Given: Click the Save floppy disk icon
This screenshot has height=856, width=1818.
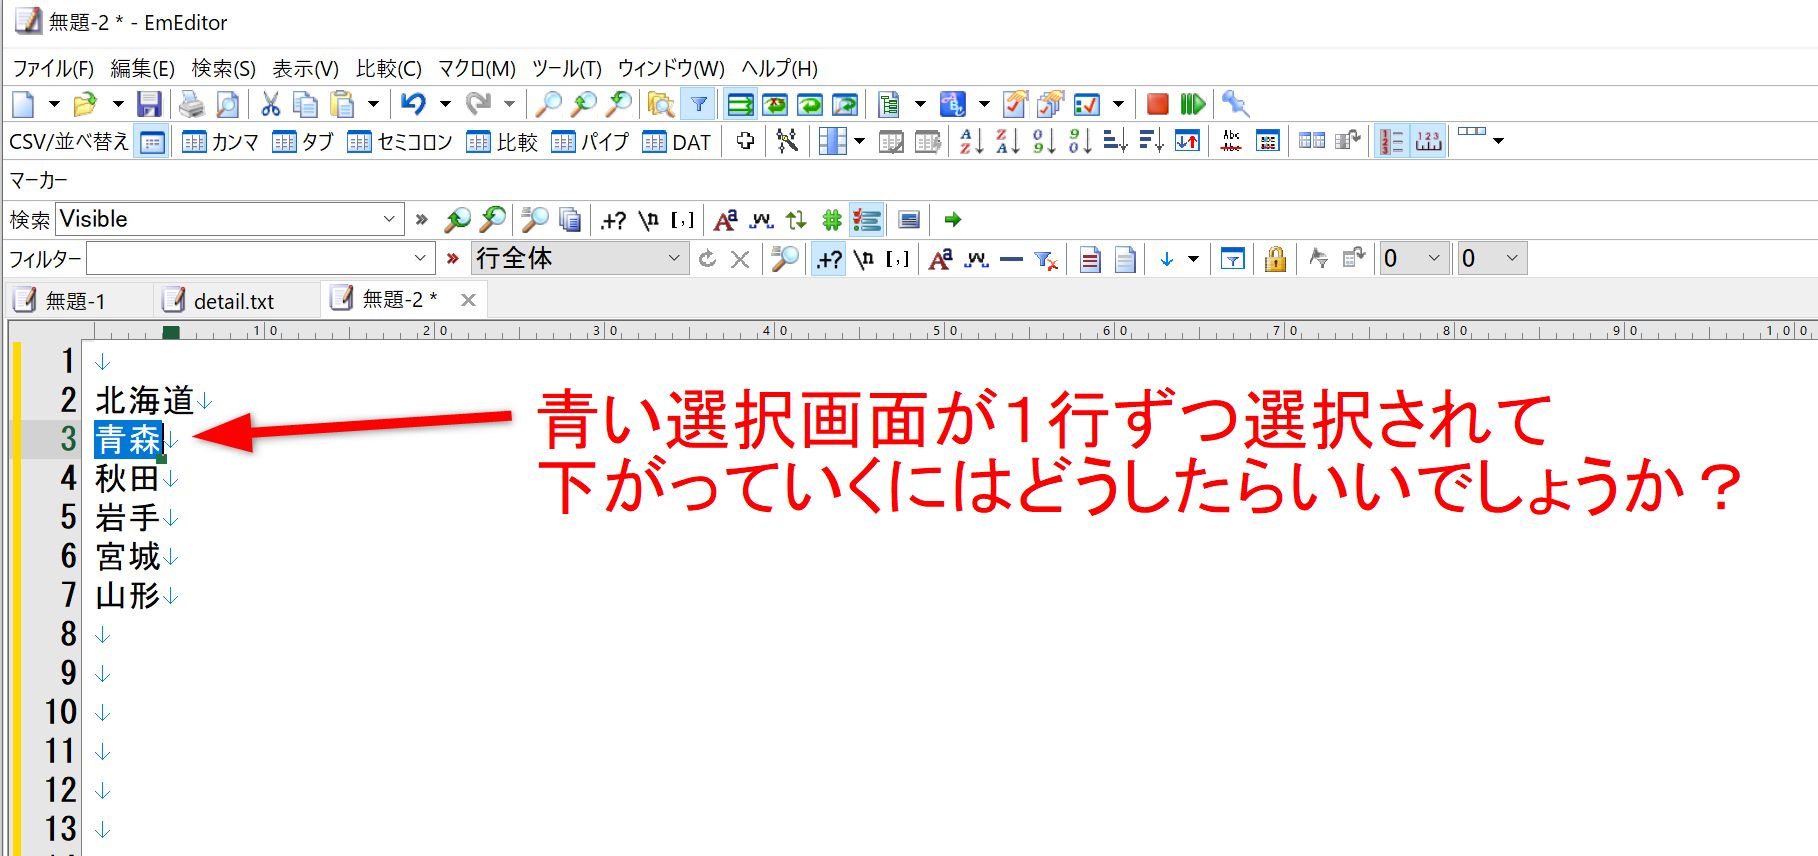Looking at the screenshot, I should click(149, 104).
